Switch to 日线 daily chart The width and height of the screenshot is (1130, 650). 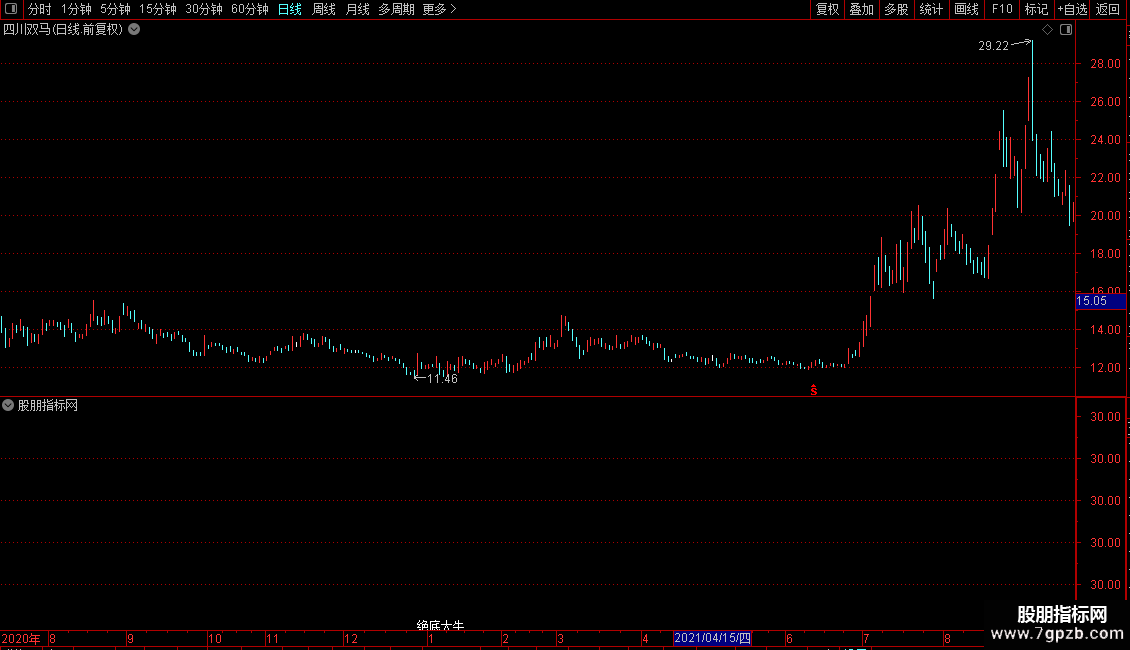(x=290, y=9)
